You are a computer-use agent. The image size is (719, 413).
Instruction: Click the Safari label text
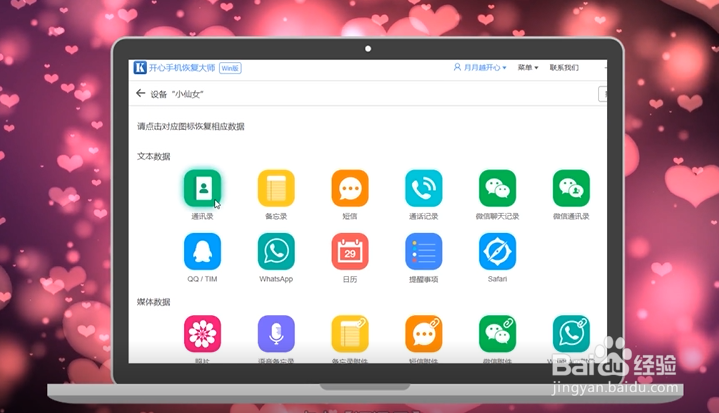498,279
